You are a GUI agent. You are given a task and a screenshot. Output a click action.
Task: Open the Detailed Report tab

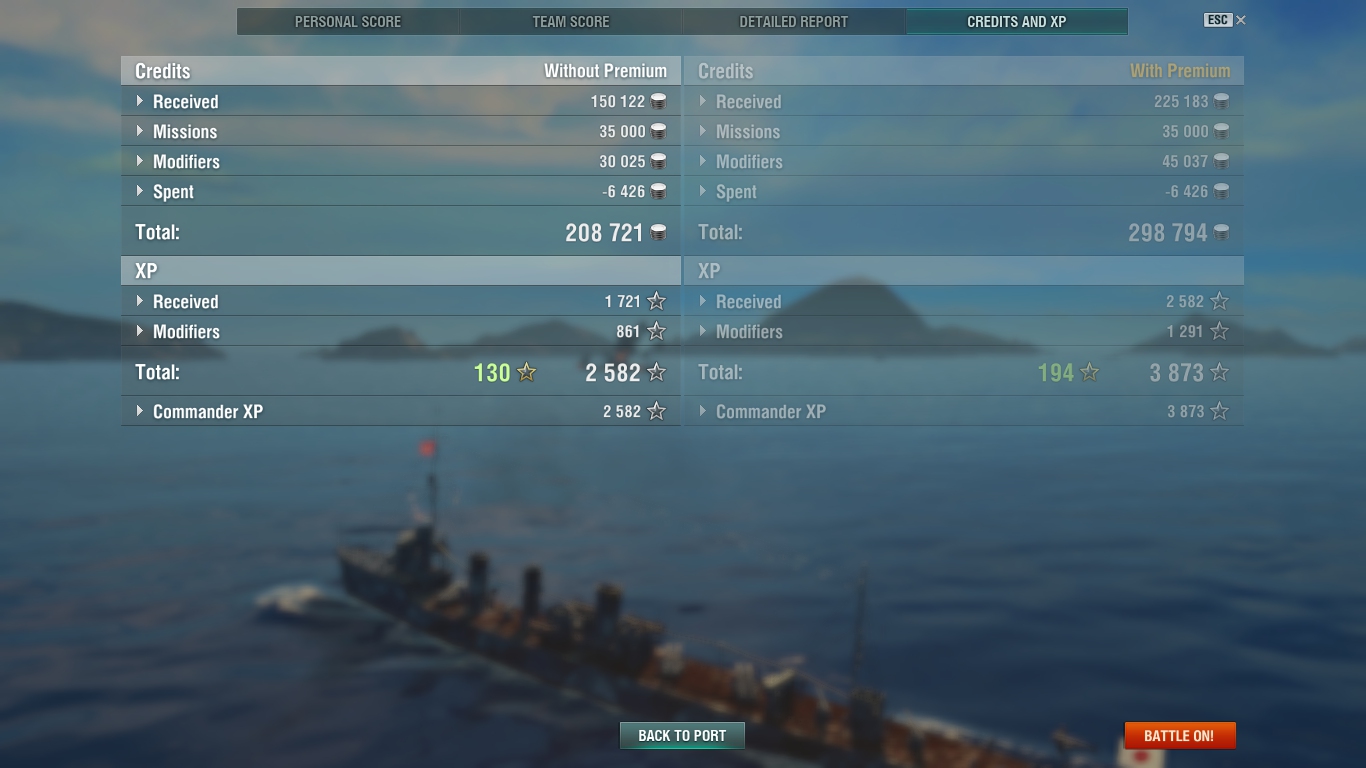click(x=794, y=21)
